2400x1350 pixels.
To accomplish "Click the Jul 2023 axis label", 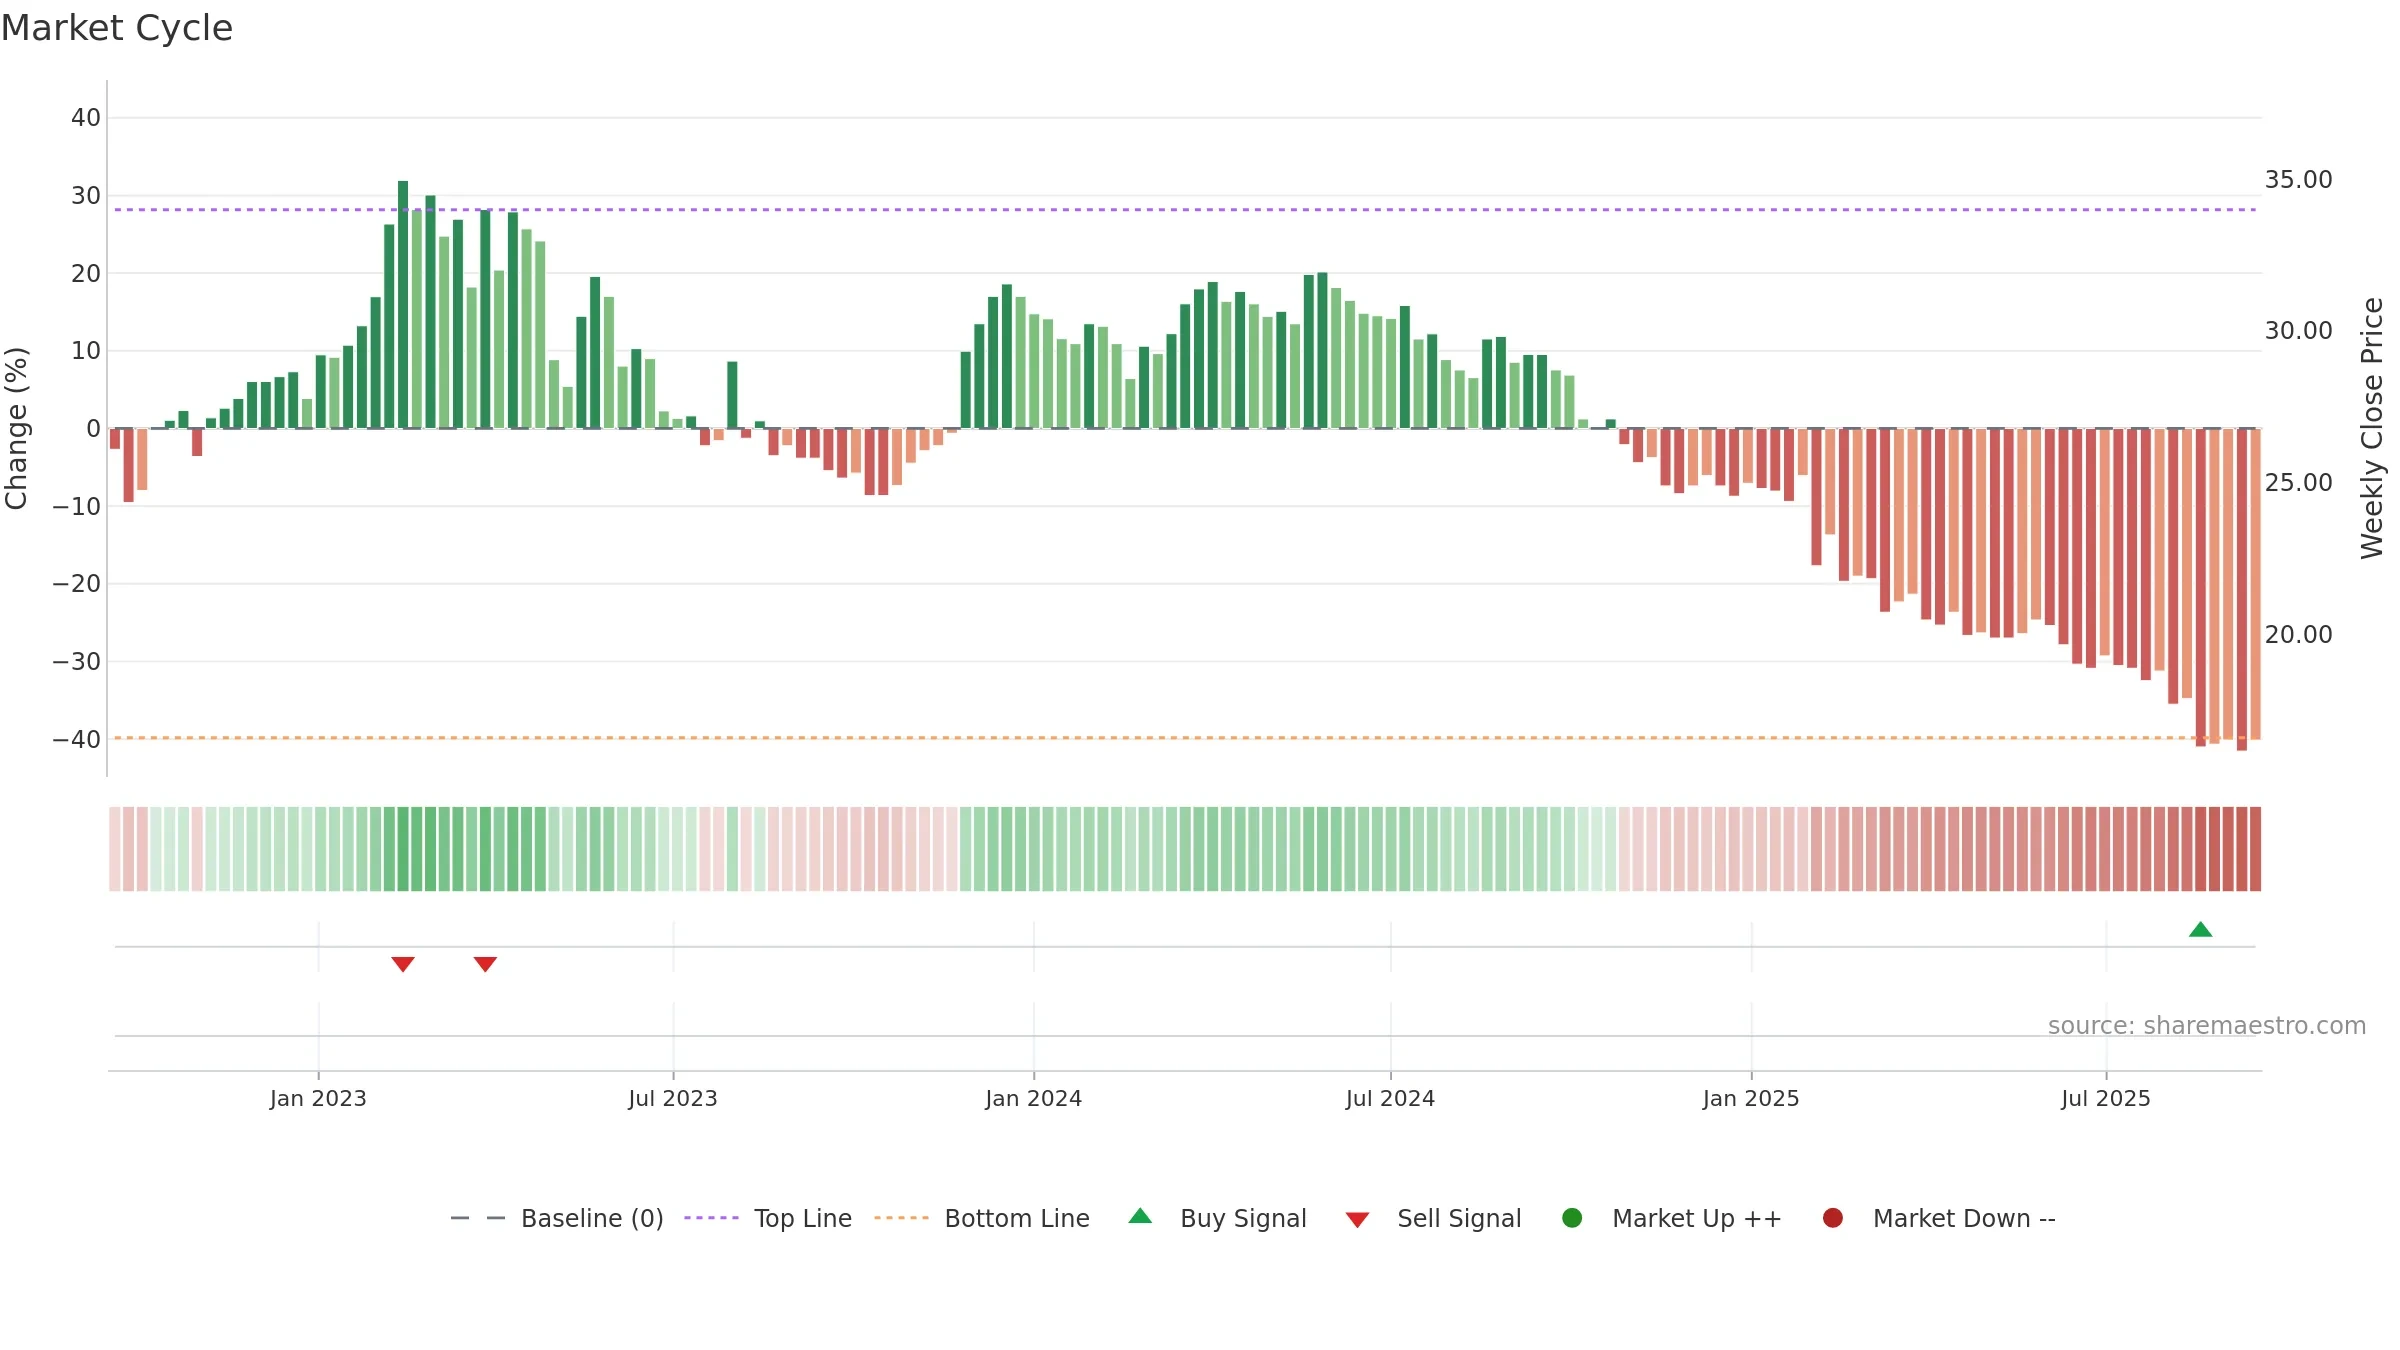I will tap(673, 1098).
